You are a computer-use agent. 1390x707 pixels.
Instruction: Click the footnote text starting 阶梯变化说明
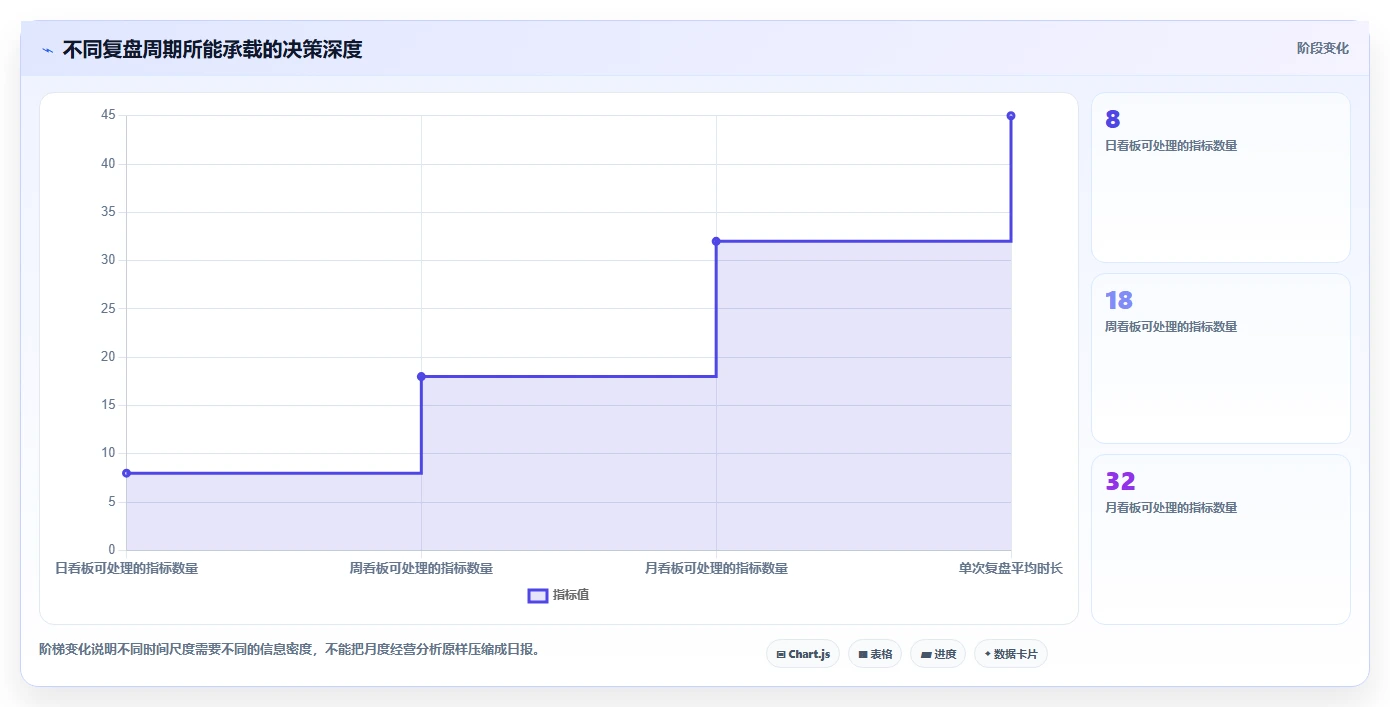coord(291,649)
